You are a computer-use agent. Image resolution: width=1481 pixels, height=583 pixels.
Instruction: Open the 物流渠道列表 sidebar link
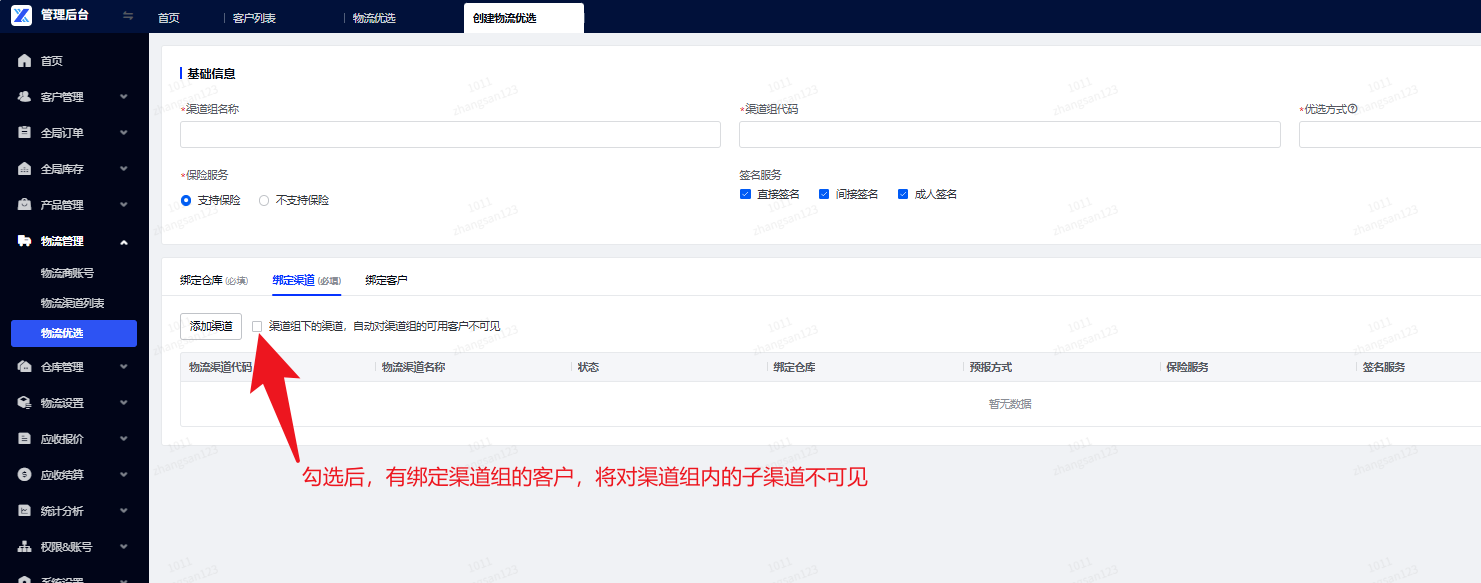point(72,303)
